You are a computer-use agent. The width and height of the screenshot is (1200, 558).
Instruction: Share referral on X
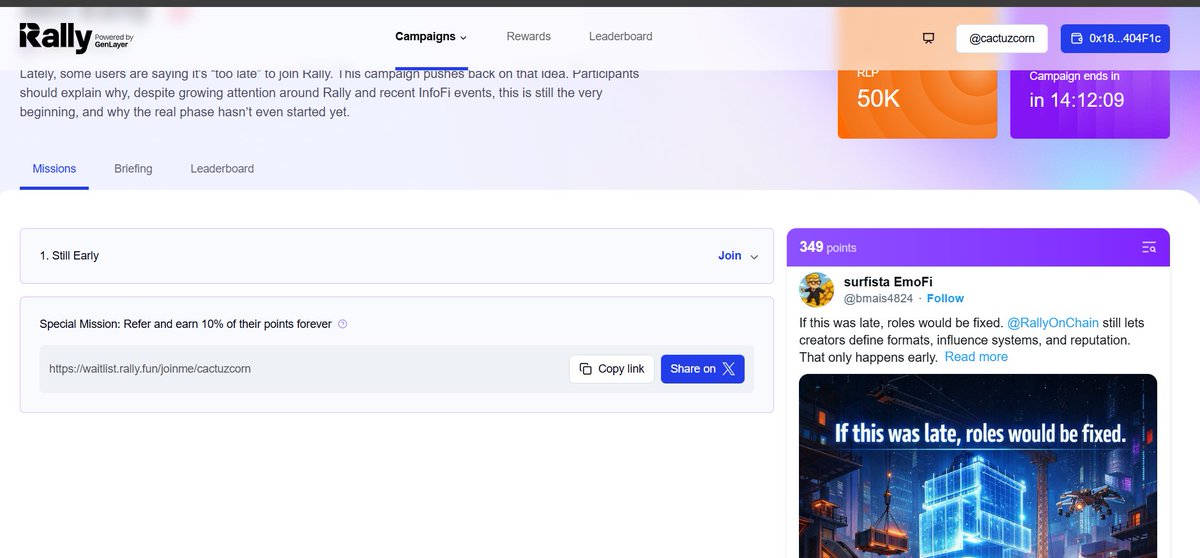(702, 369)
